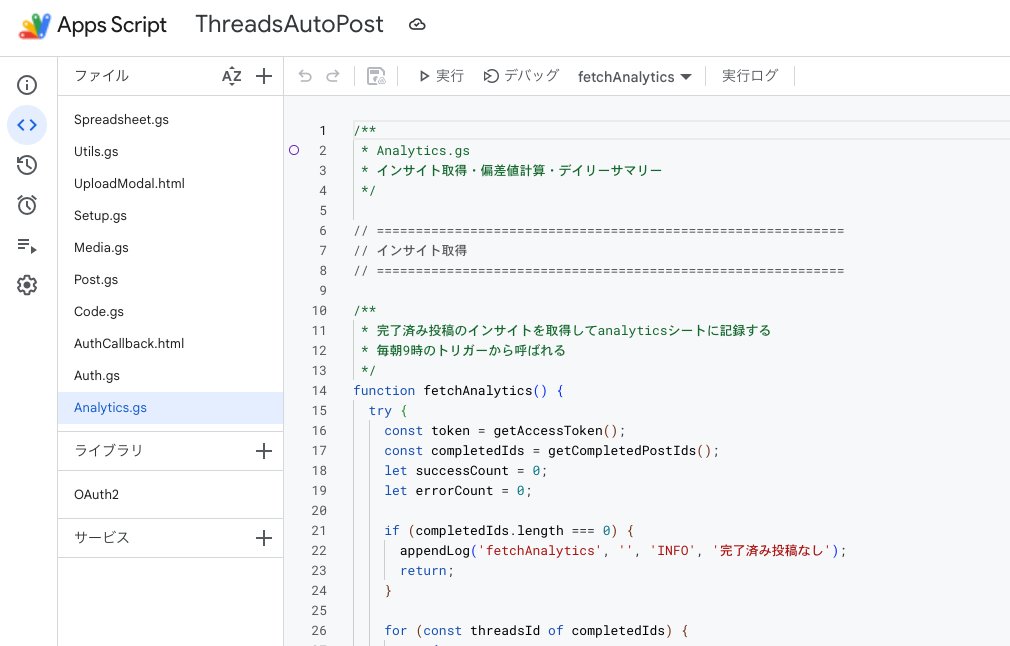Click 'getAccessToken' on line 16
This screenshot has height=646, width=1010.
click(x=548, y=430)
